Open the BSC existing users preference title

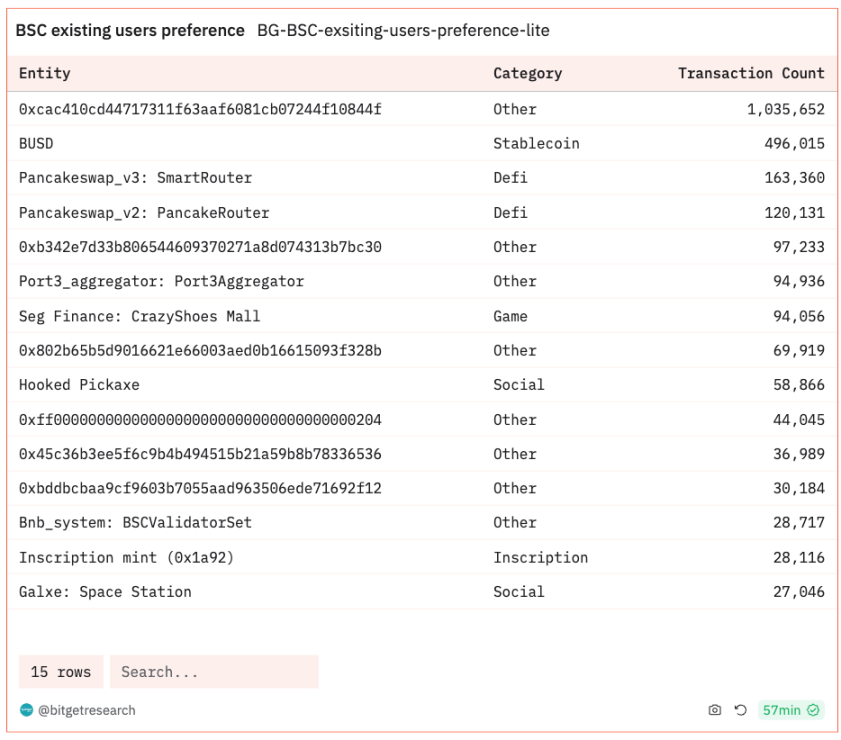tap(130, 31)
